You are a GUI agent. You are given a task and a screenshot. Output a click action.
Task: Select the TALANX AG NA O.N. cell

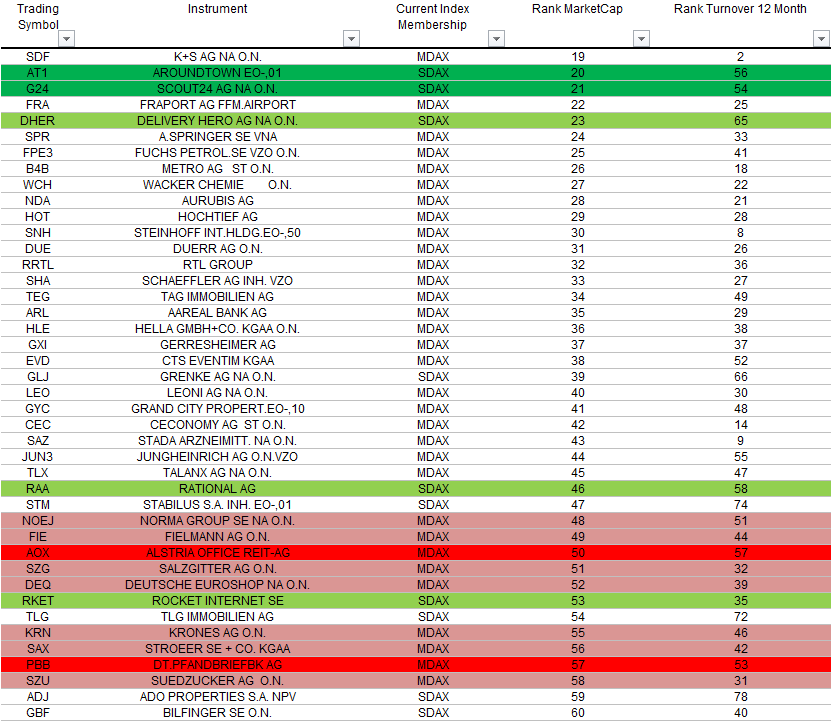(x=217, y=472)
